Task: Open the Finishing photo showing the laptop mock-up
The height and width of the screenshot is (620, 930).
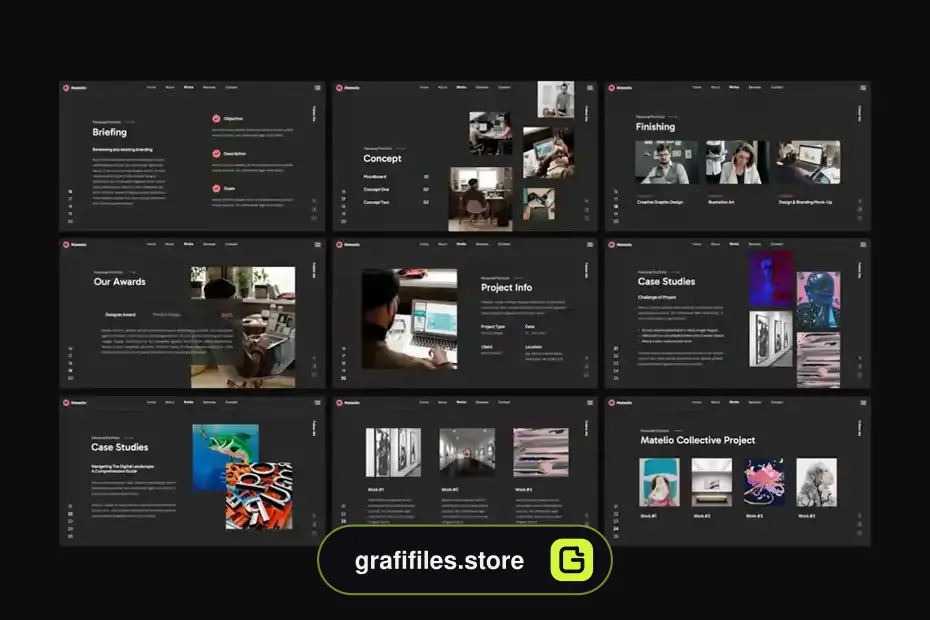Action: (808, 163)
